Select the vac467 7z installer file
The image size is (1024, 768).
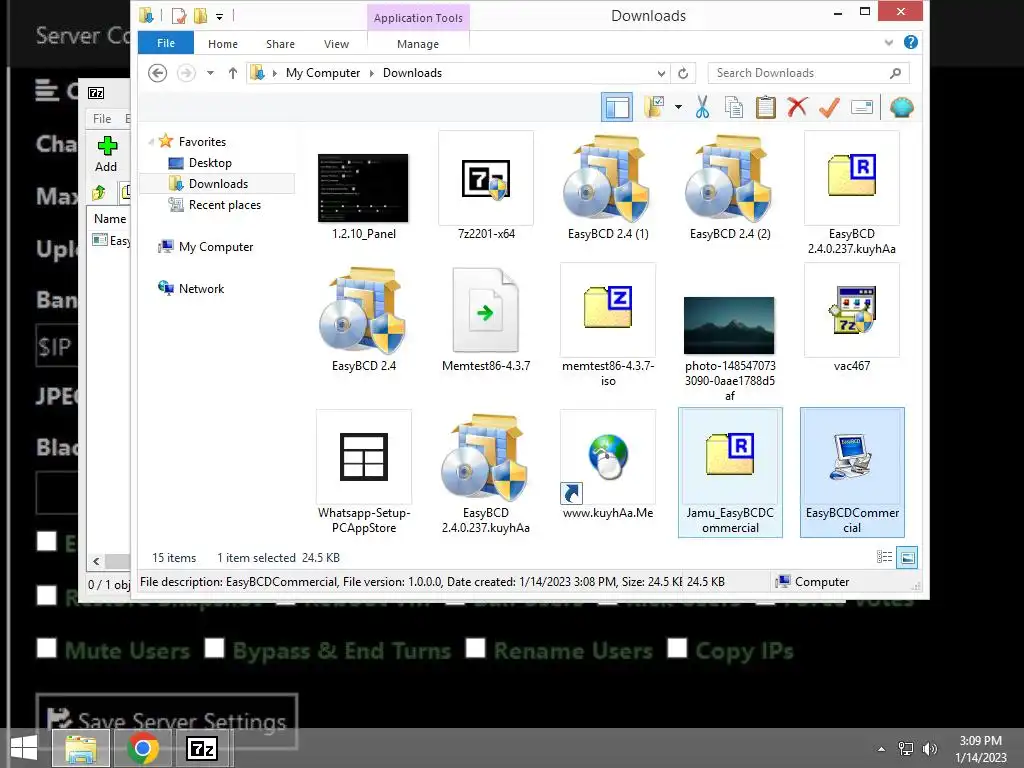(852, 319)
